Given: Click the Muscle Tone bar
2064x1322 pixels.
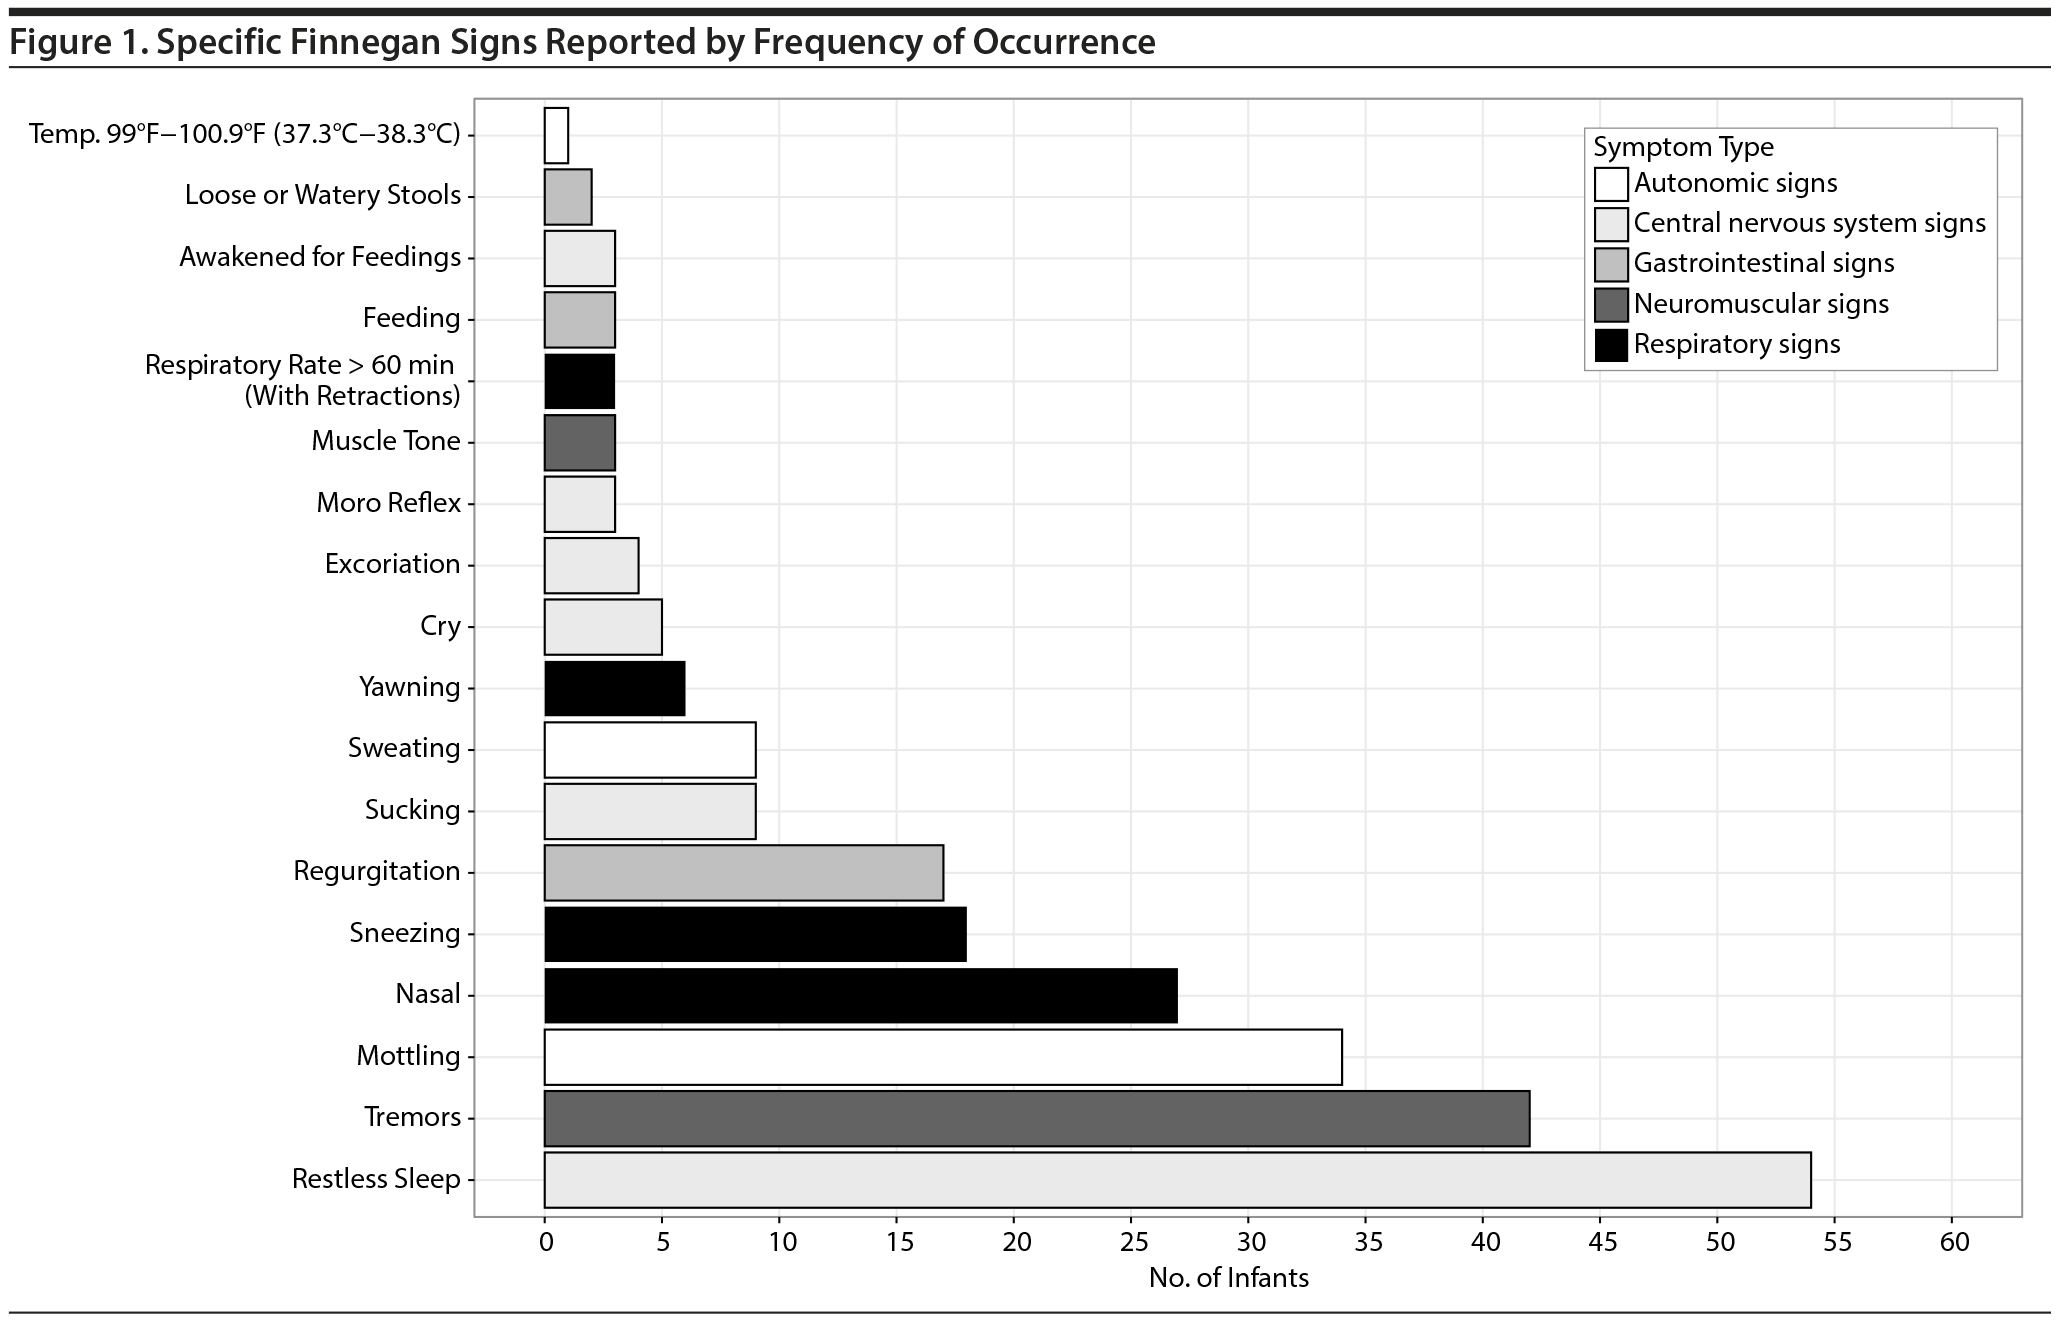Looking at the screenshot, I should click(x=579, y=442).
